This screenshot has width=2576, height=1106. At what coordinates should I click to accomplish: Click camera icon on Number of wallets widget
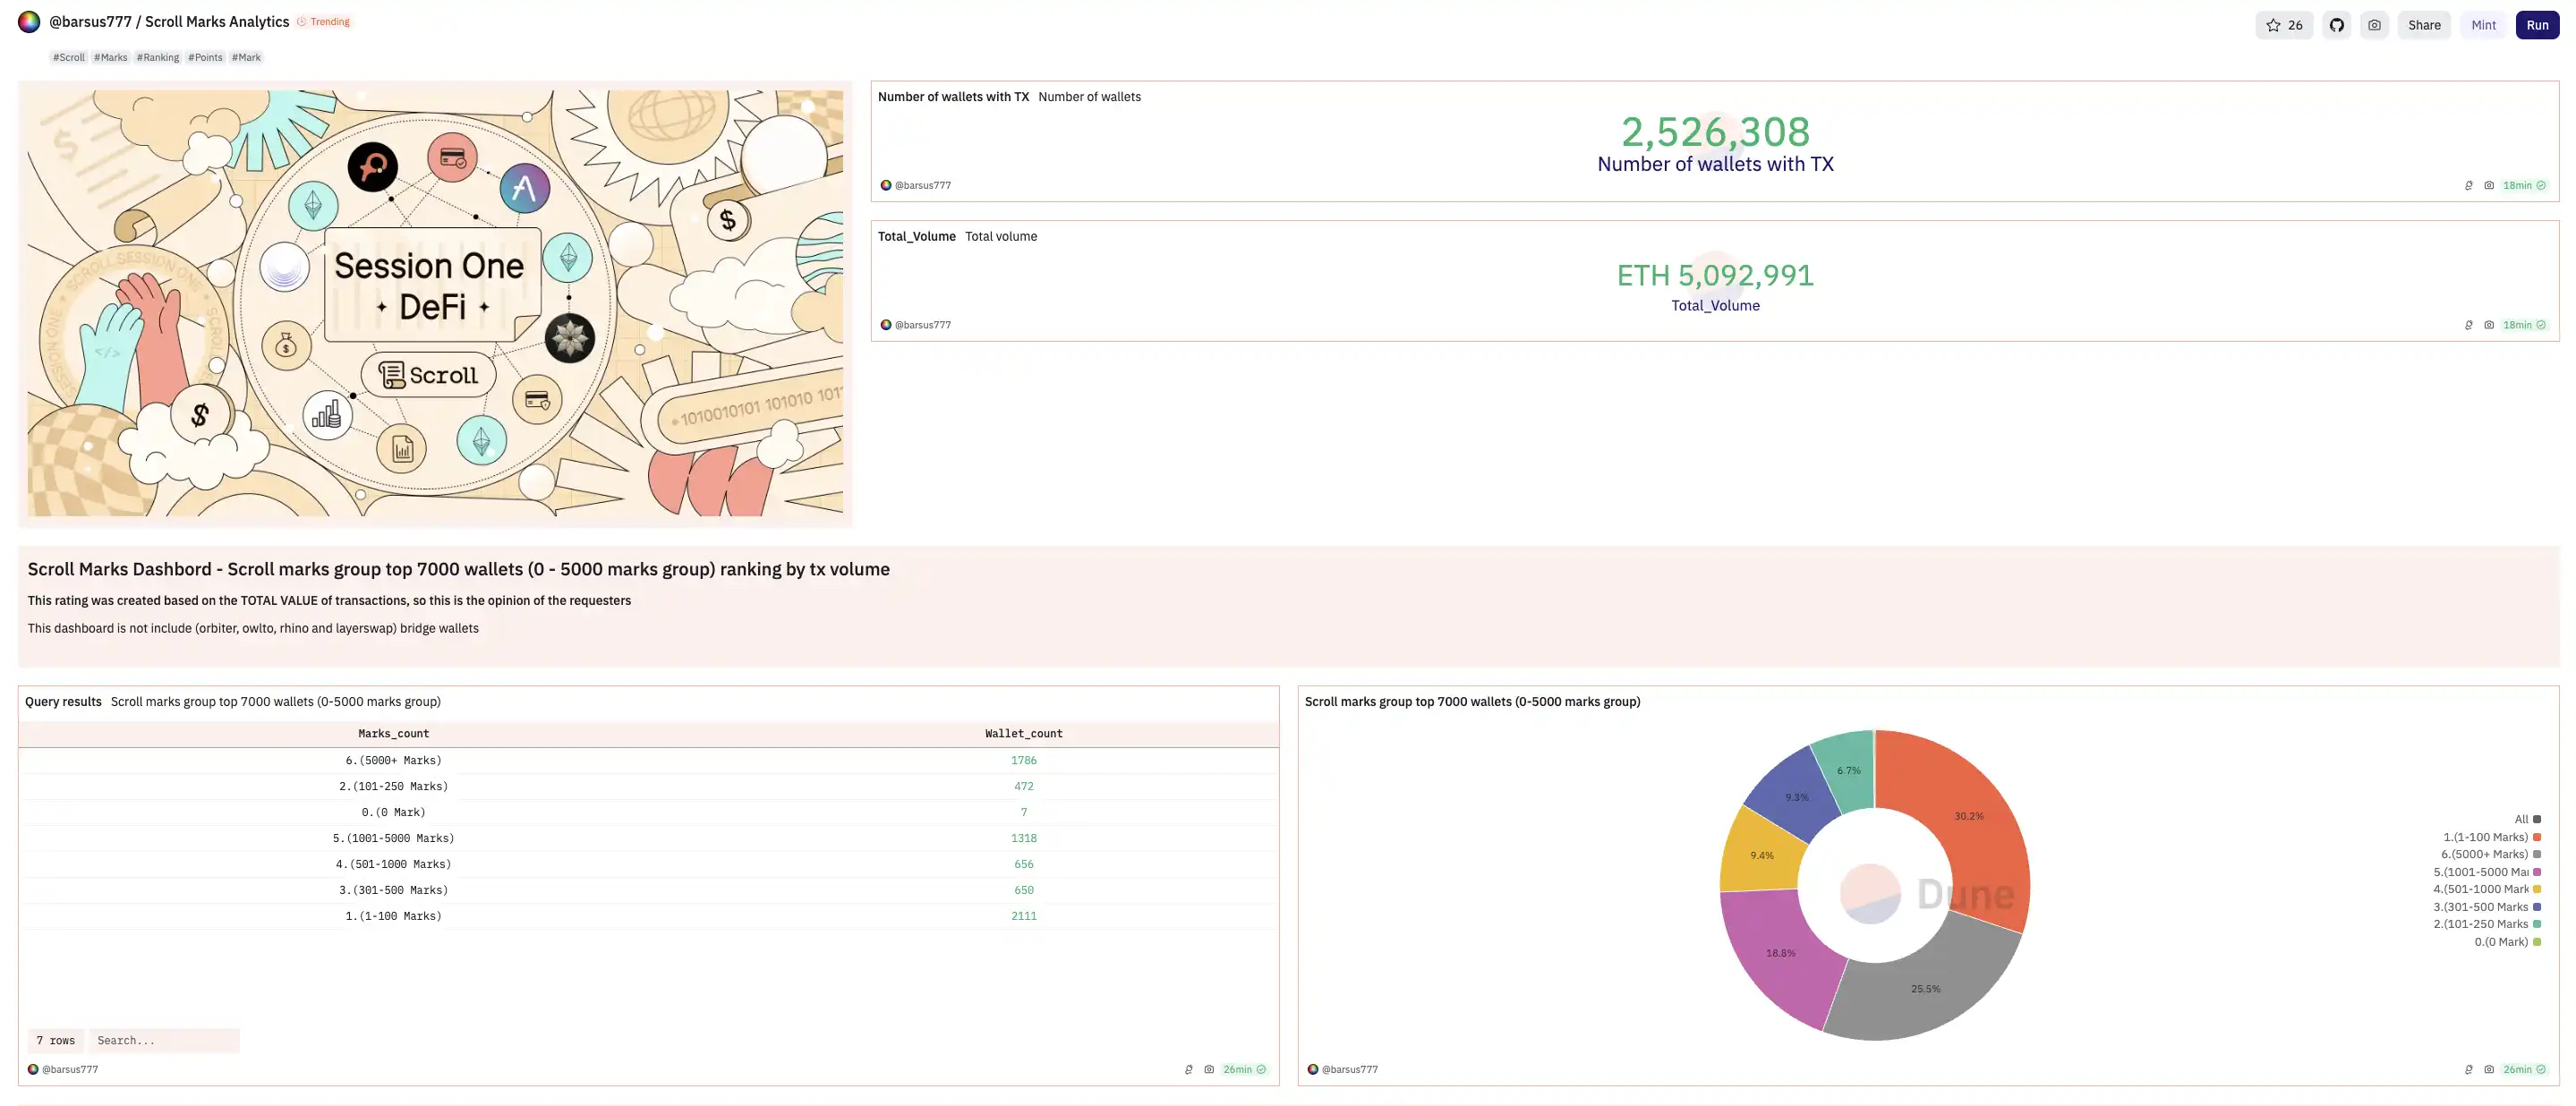[2489, 186]
